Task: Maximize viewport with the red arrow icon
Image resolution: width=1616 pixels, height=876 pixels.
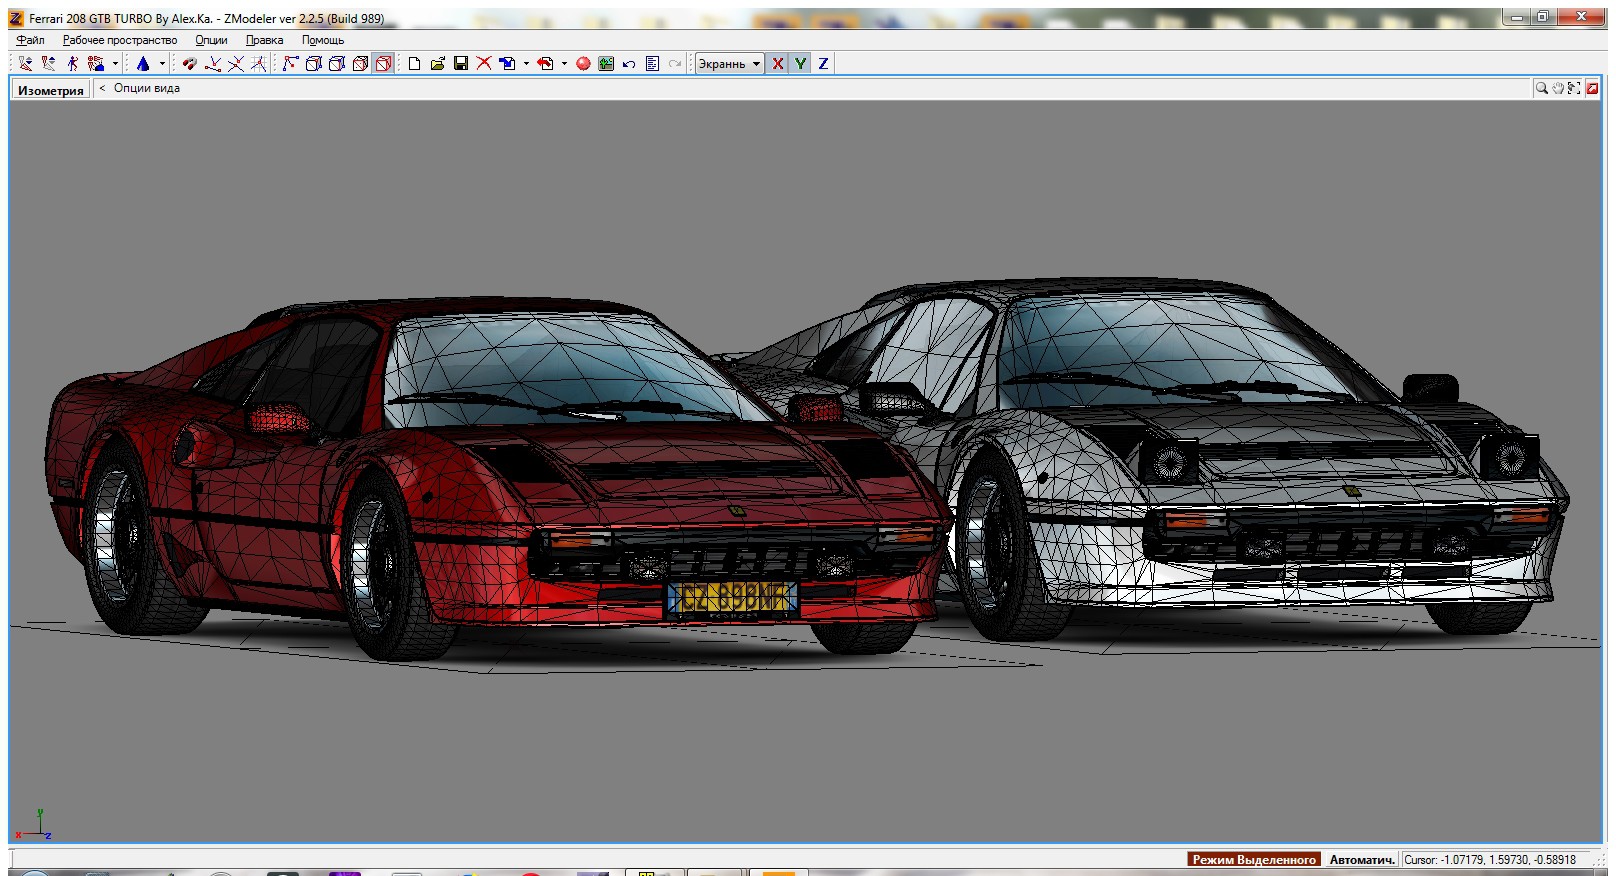Action: click(x=1592, y=89)
